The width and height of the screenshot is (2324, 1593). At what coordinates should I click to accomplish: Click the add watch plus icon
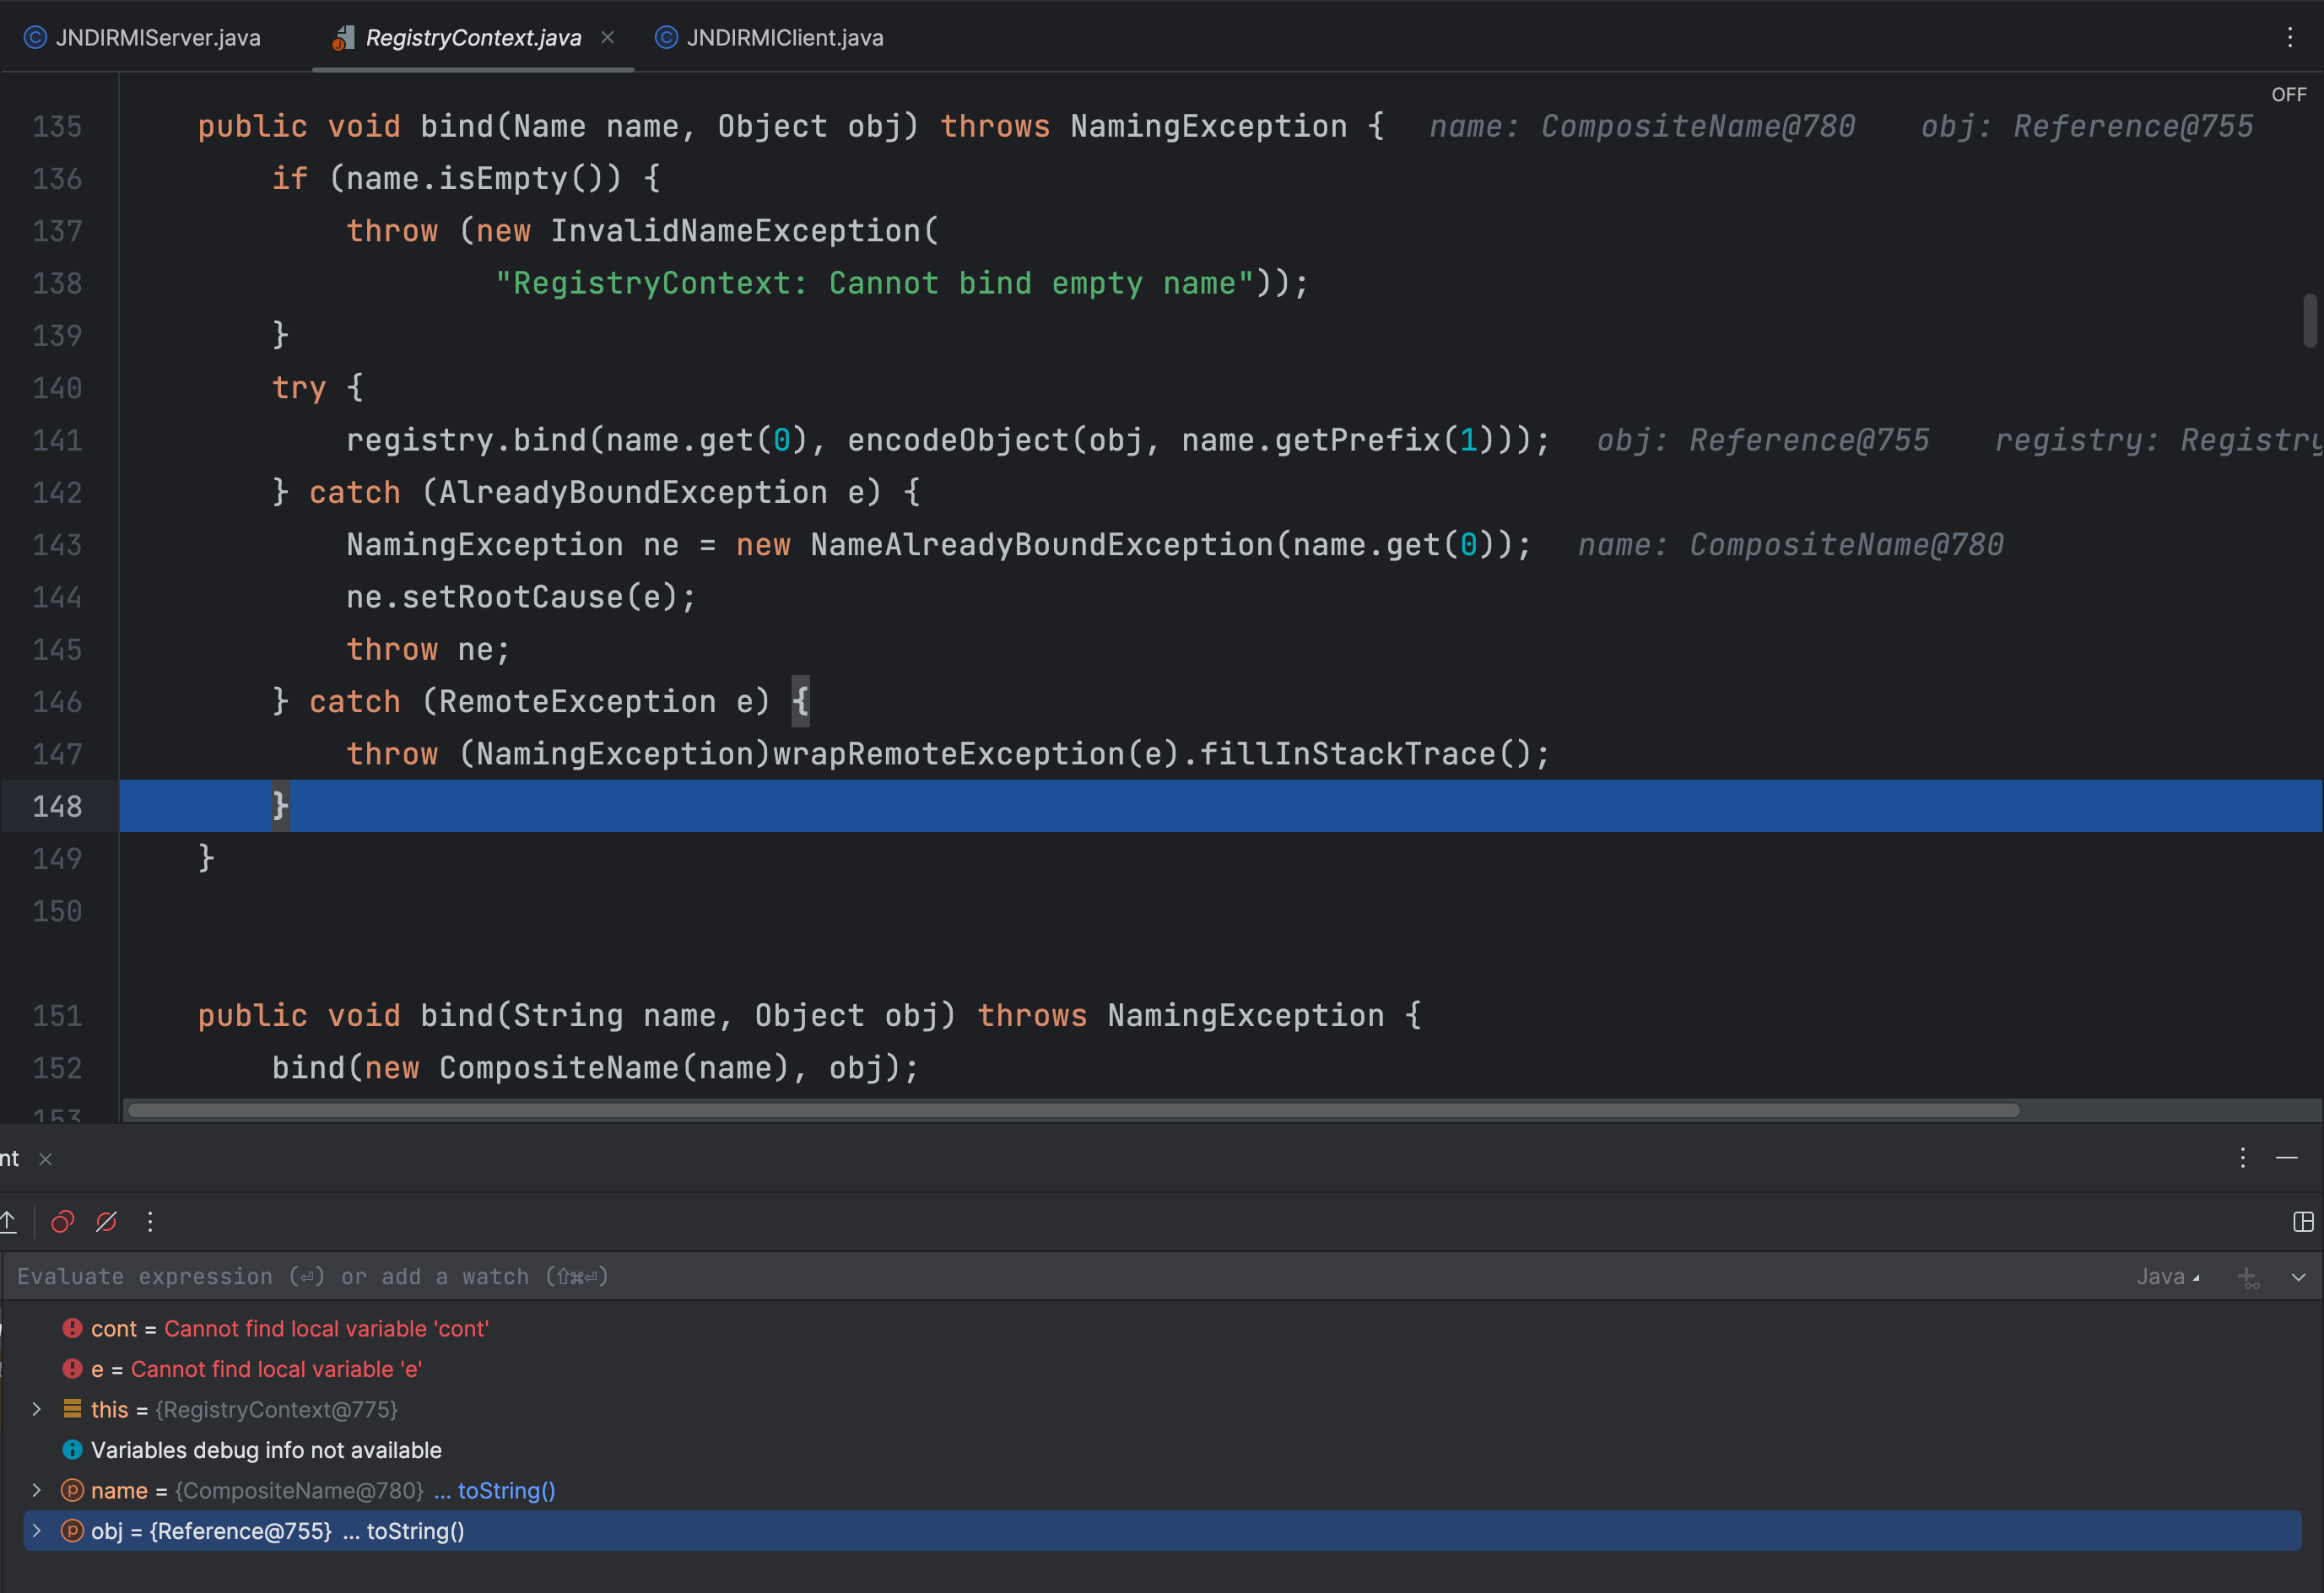2247,1277
